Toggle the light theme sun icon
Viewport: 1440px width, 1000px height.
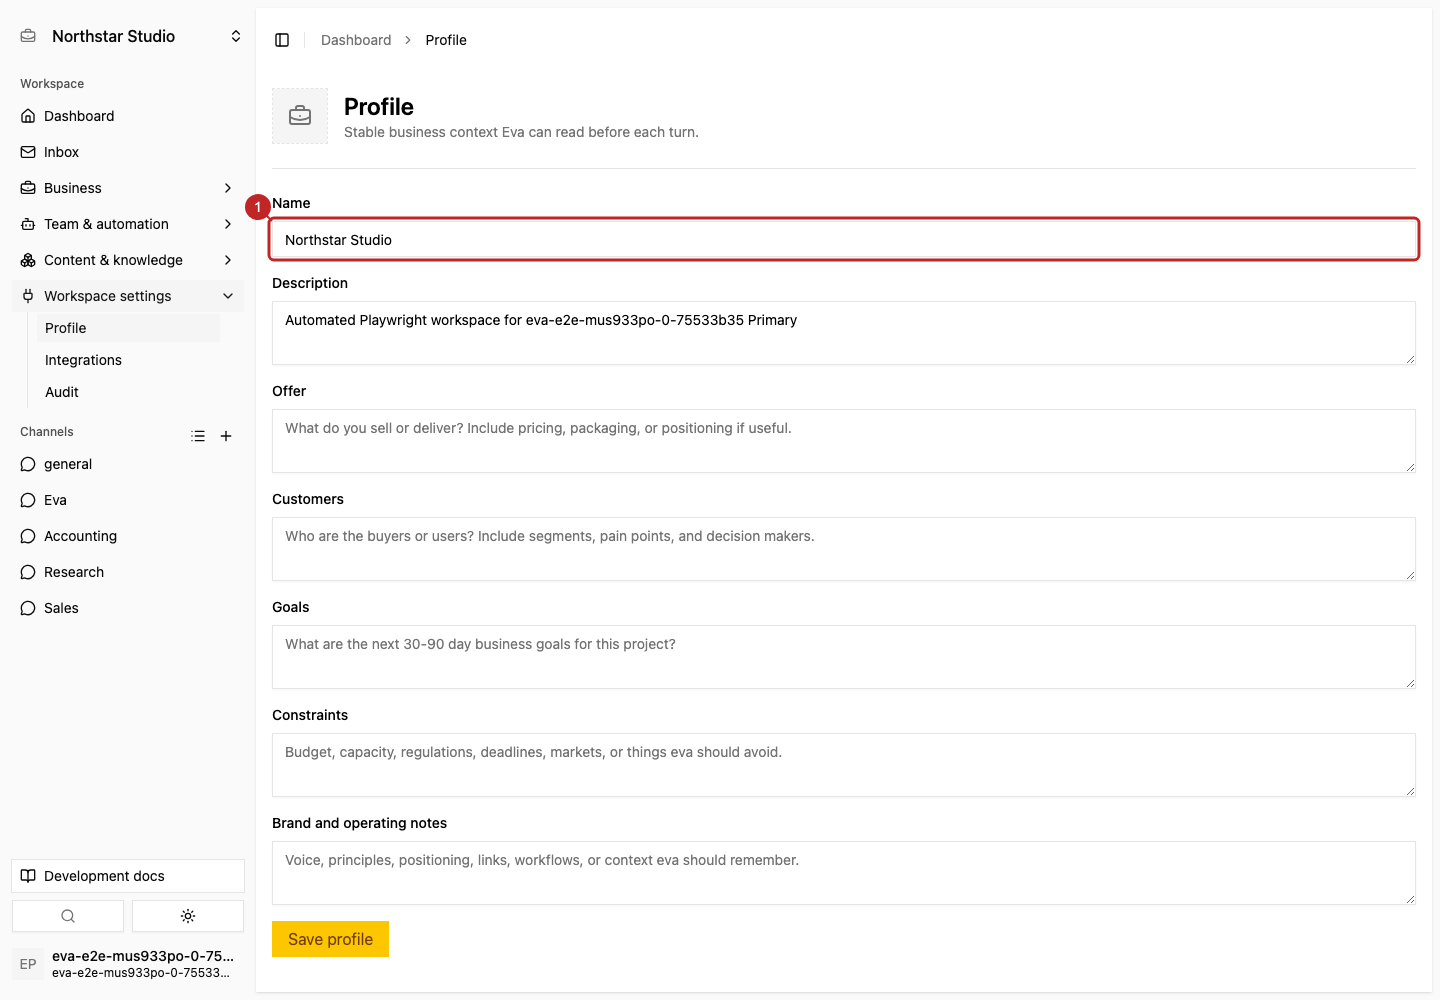click(188, 916)
